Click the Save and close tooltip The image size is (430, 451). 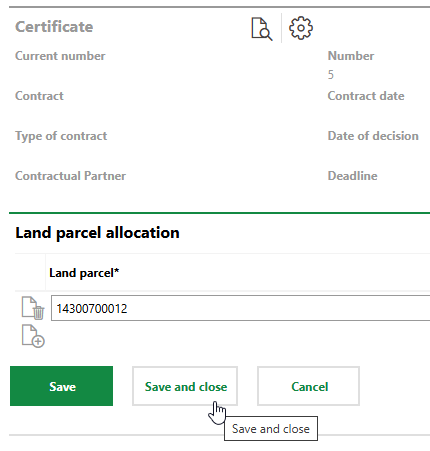(271, 428)
